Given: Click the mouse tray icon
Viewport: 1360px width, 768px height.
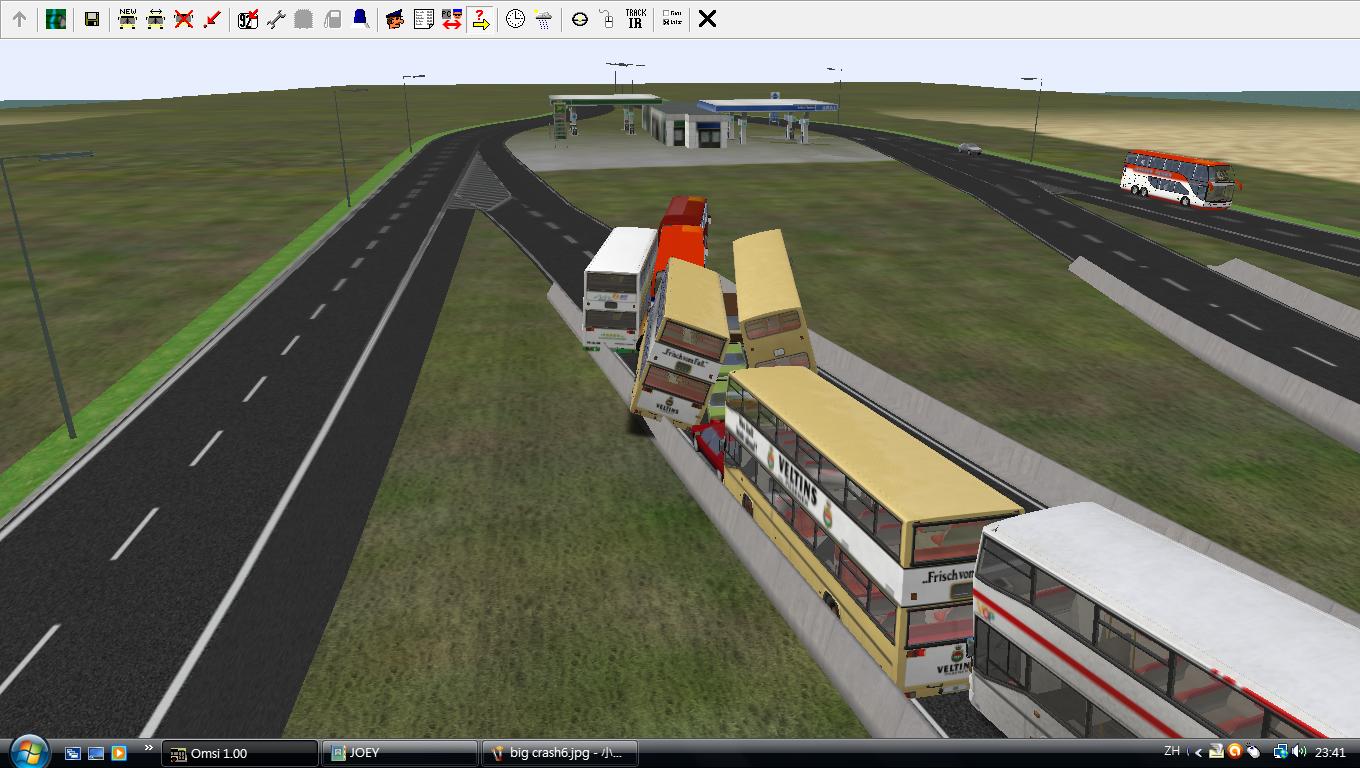Looking at the screenshot, I should (1253, 751).
